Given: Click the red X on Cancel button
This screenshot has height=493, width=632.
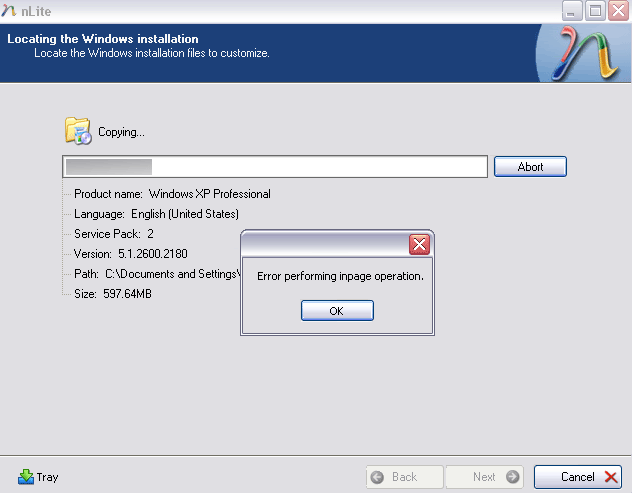Looking at the screenshot, I should click(611, 477).
